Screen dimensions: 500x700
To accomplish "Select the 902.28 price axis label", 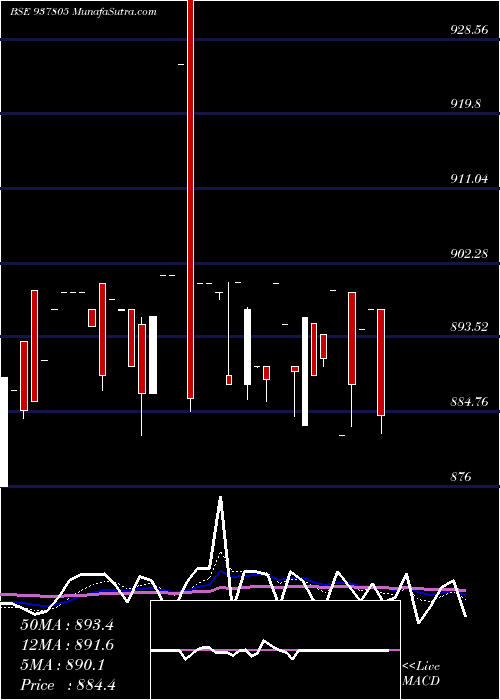I will 469,254.
